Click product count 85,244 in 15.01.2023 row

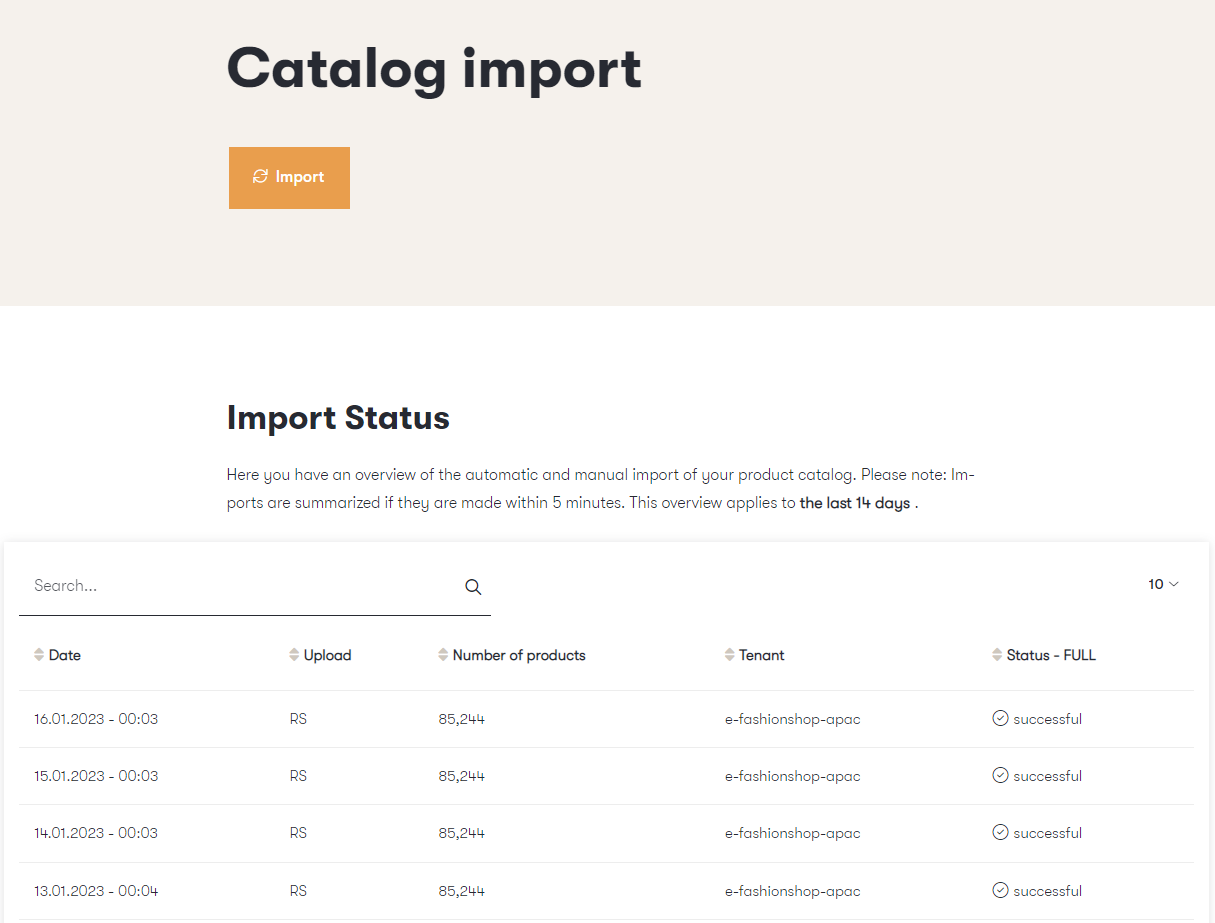(x=462, y=776)
